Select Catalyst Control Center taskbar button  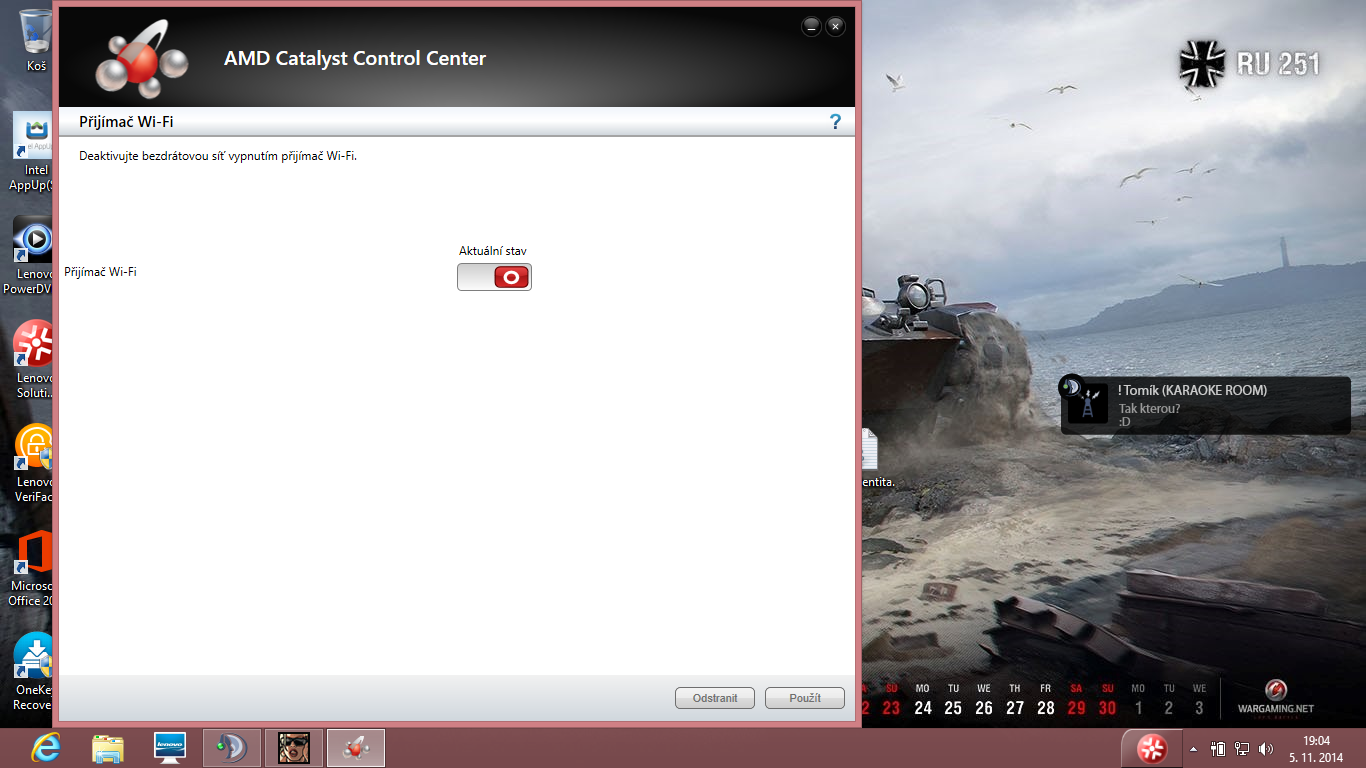click(x=356, y=748)
